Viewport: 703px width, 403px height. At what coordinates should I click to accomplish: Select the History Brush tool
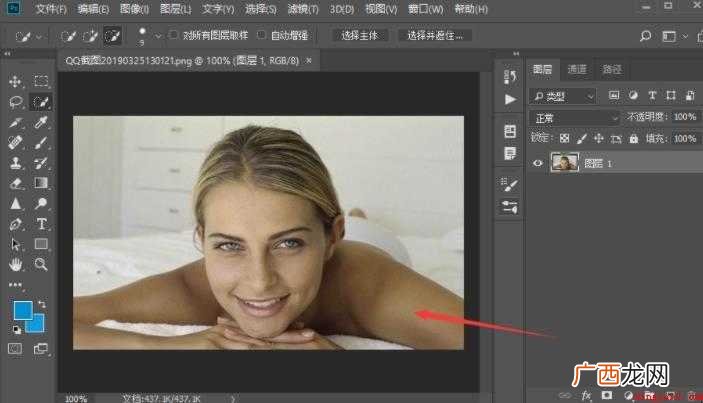(x=41, y=163)
